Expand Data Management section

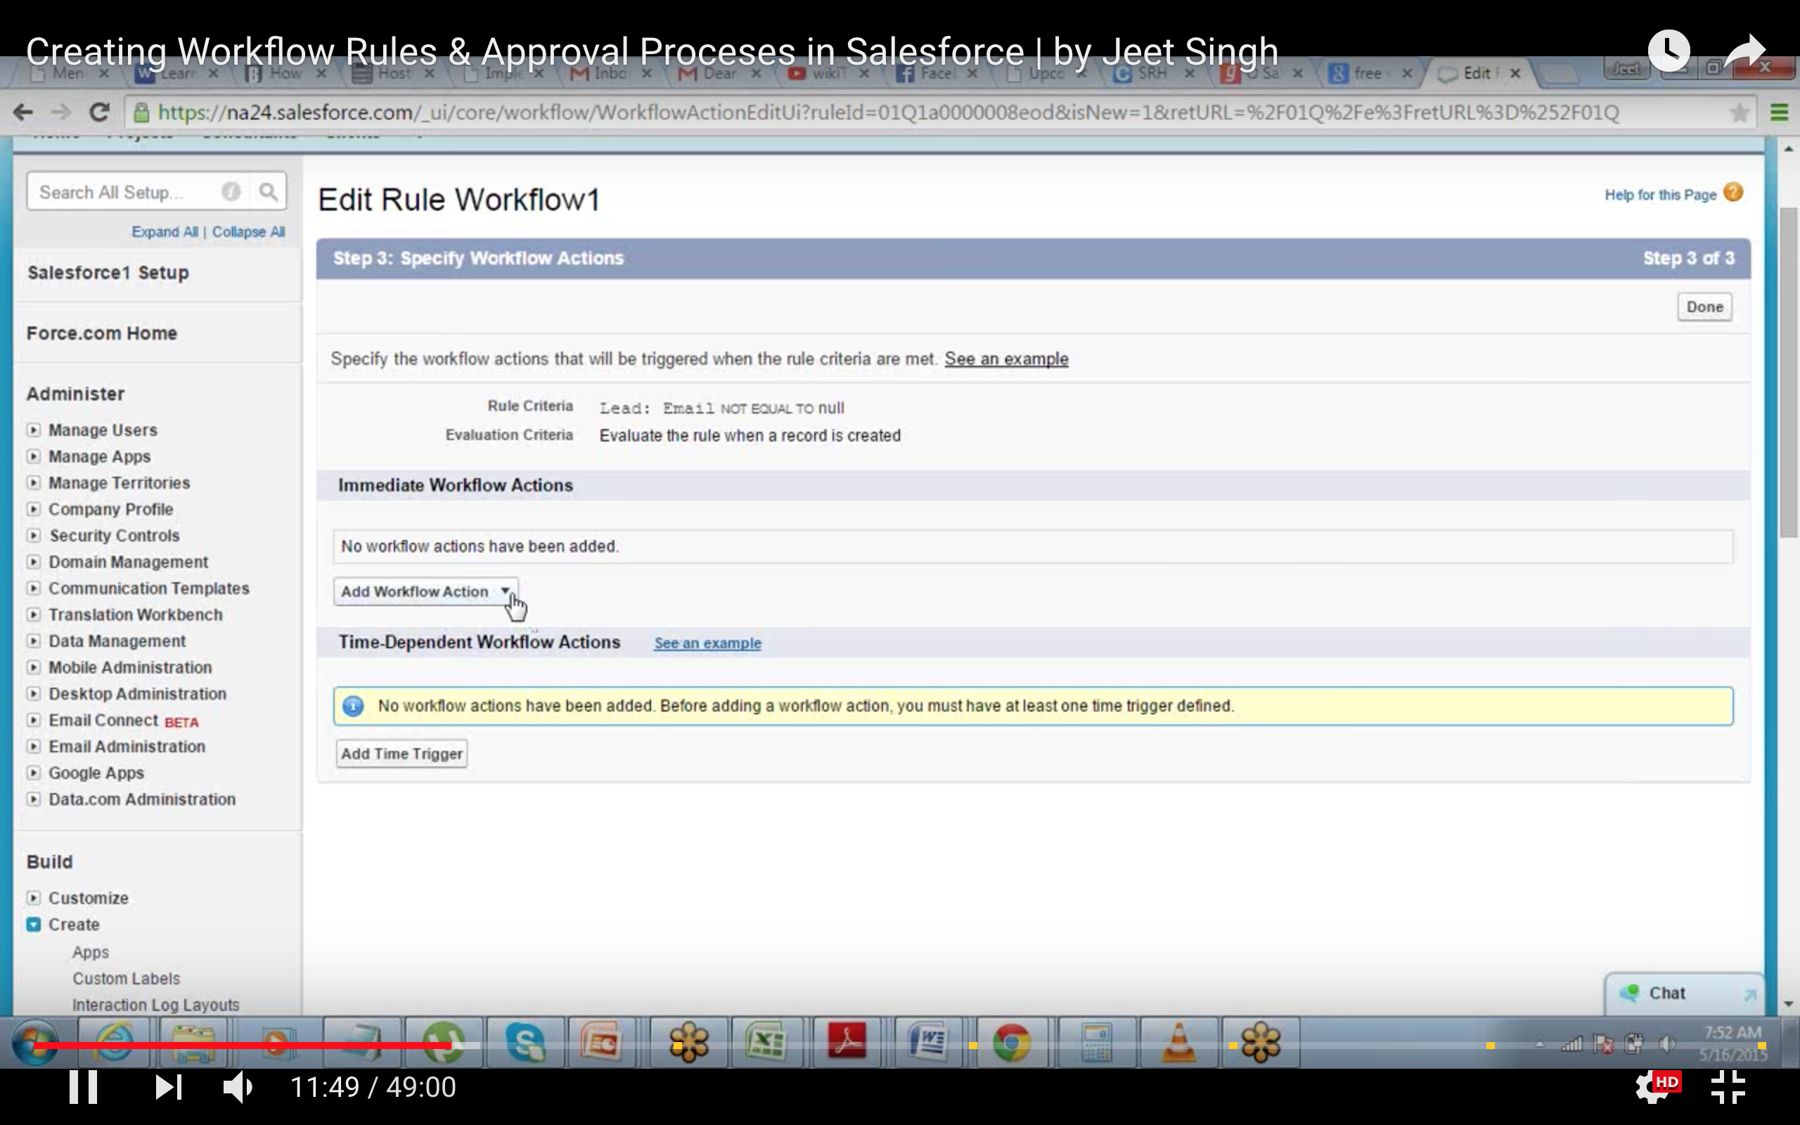[x=34, y=641]
